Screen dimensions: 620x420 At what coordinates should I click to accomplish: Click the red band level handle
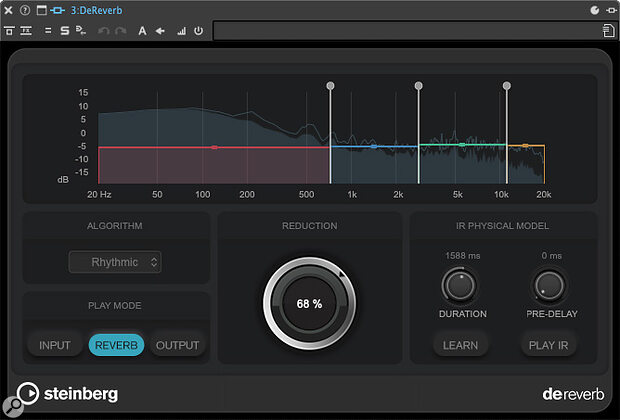point(214,148)
